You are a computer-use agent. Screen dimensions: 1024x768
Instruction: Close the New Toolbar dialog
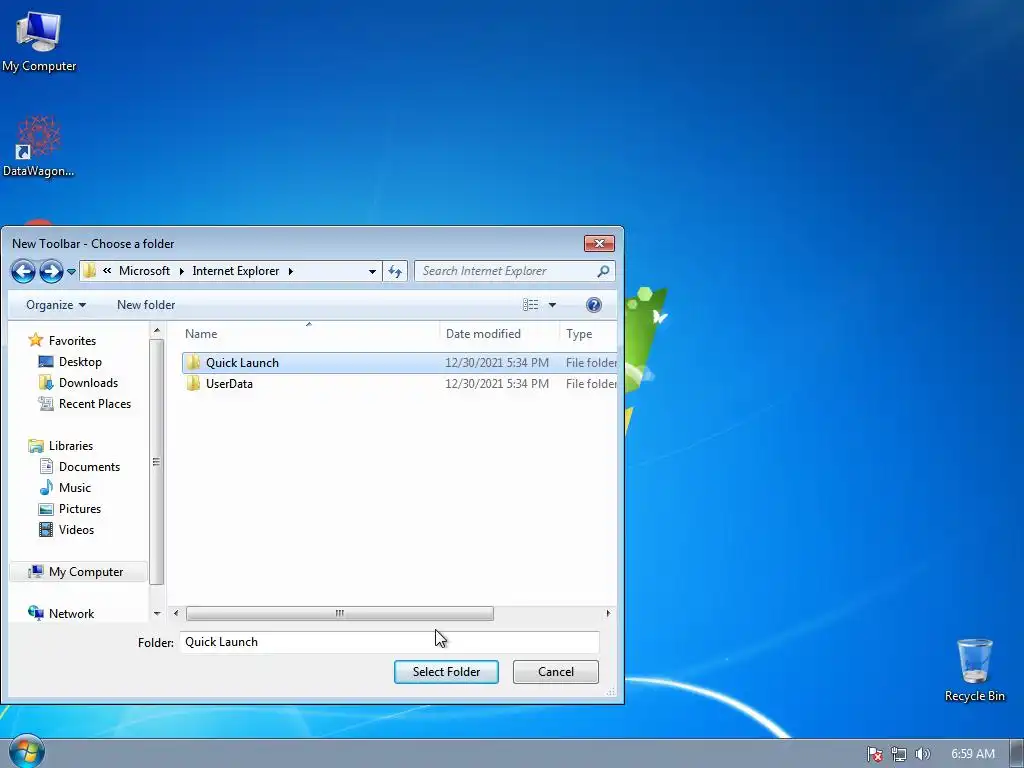pos(599,244)
